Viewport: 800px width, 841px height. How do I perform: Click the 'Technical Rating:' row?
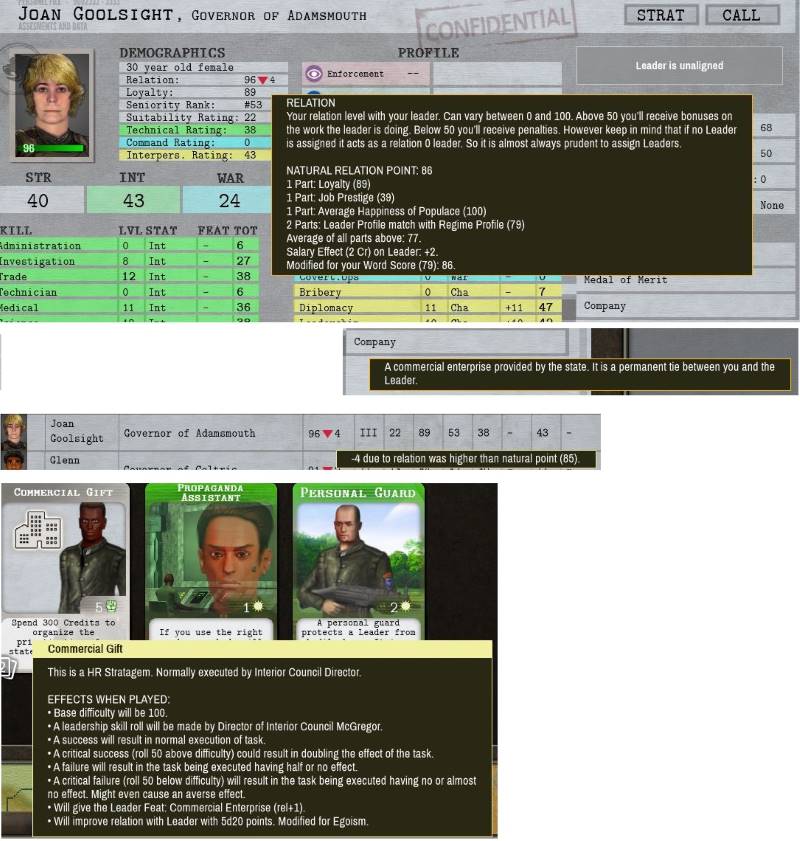click(x=195, y=130)
